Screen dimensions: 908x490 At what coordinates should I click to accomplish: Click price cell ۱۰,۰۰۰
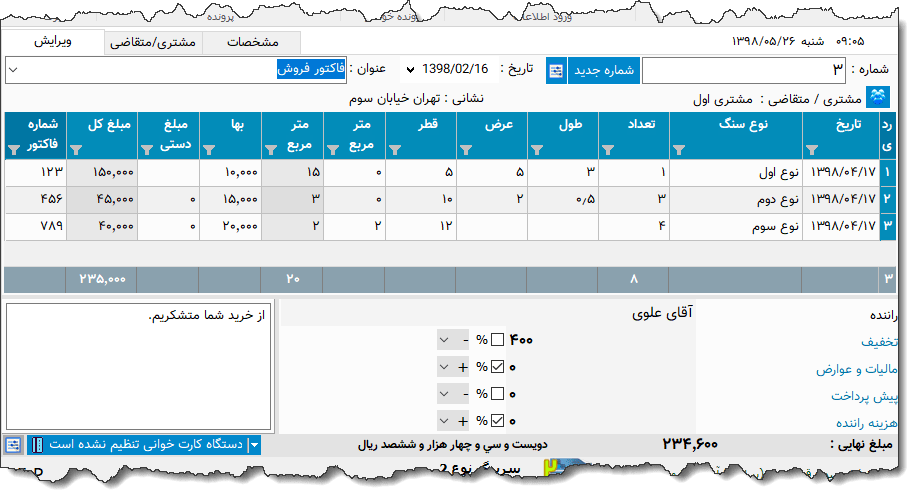[230, 173]
